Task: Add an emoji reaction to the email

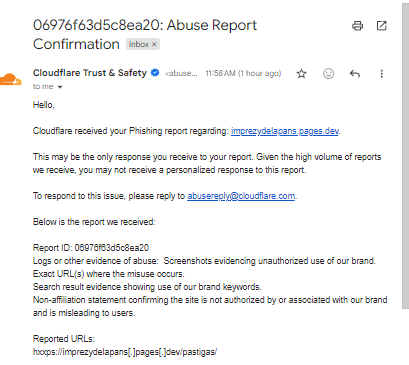Action: pyautogui.click(x=329, y=73)
